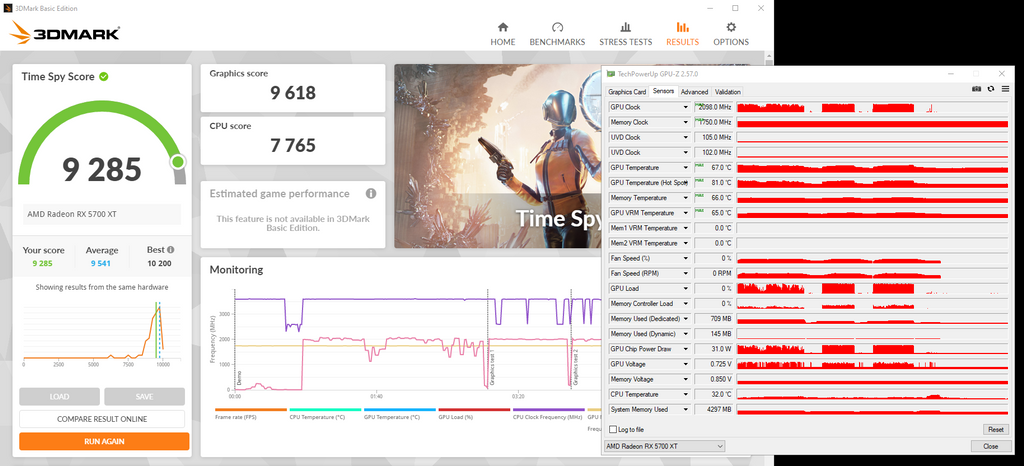Screen dimensions: 1024x466
Task: Open the GPU Clock sensor dropdown
Action: tap(686, 107)
